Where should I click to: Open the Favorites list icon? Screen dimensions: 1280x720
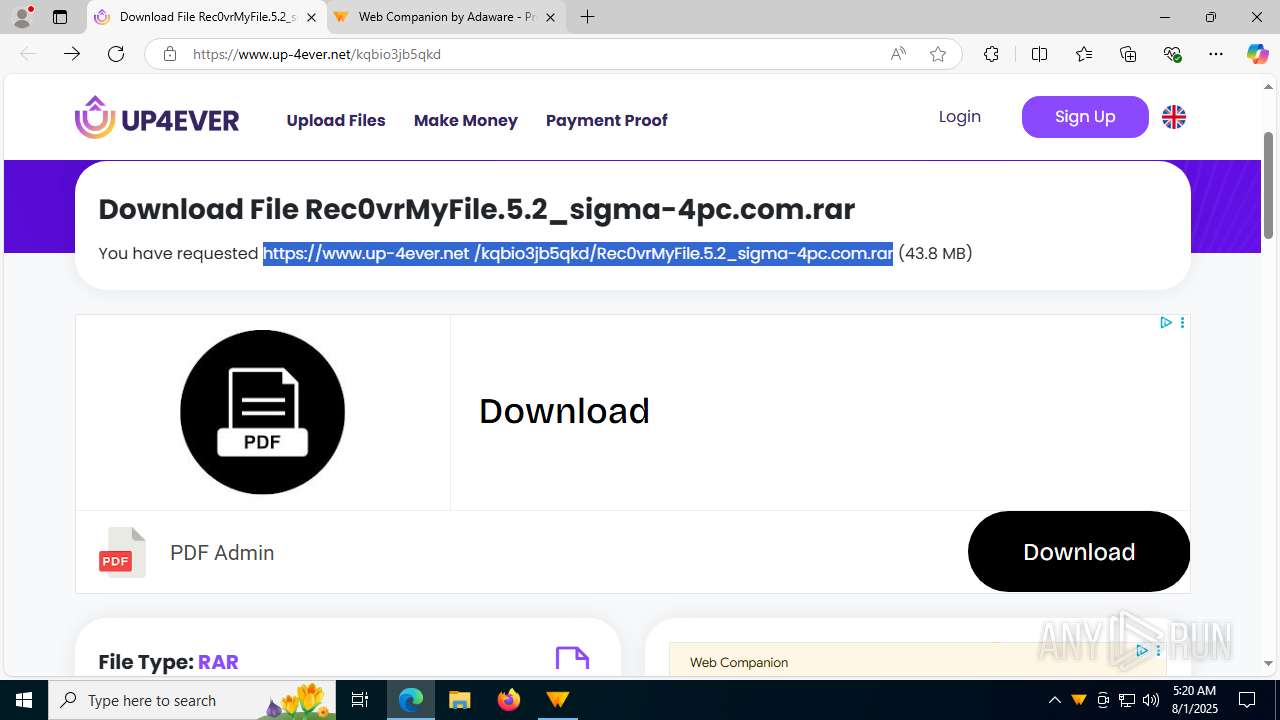point(1084,54)
